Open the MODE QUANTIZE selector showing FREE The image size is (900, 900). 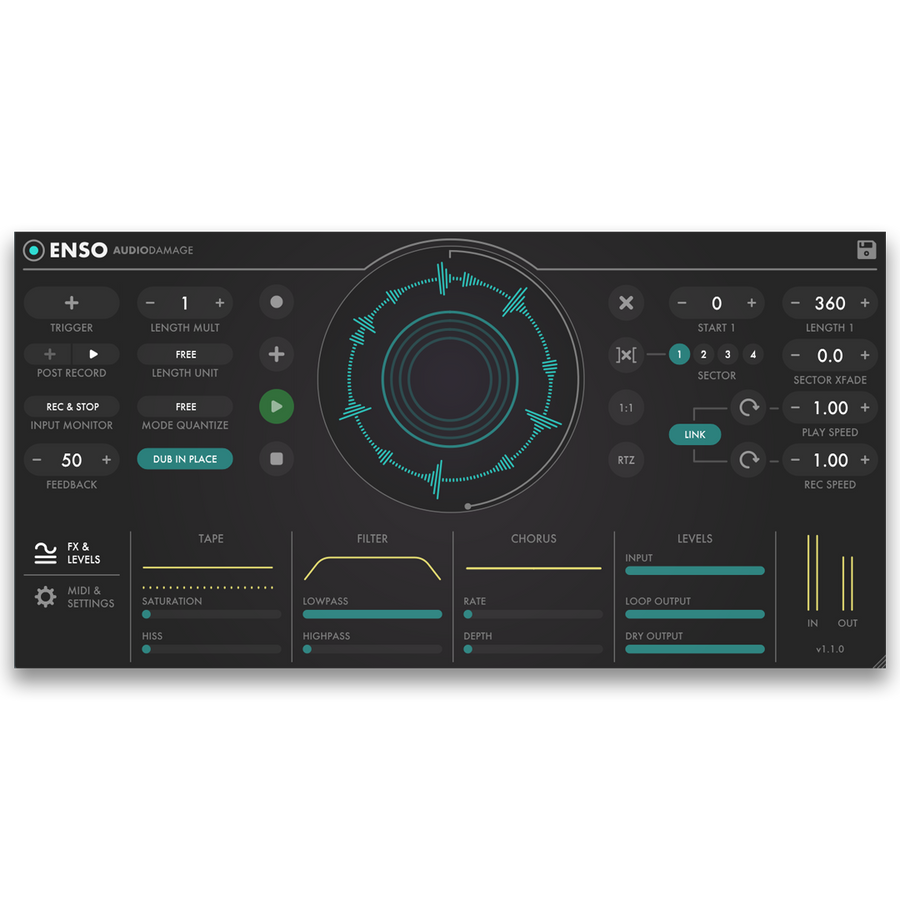pos(184,406)
